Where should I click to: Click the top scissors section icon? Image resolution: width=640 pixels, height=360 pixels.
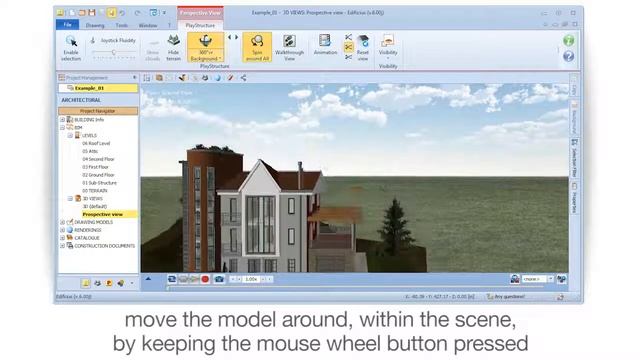[x=348, y=37]
